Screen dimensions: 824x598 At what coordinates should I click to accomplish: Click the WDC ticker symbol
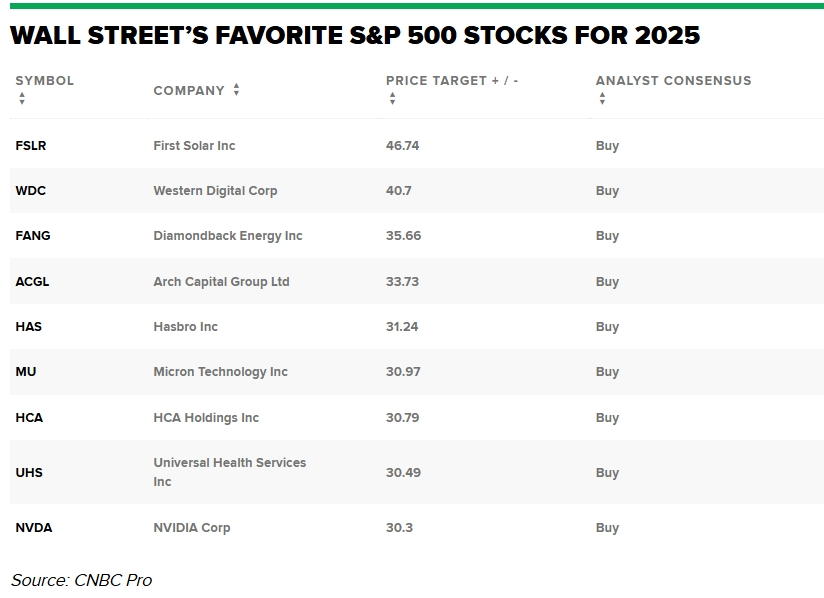tap(31, 191)
